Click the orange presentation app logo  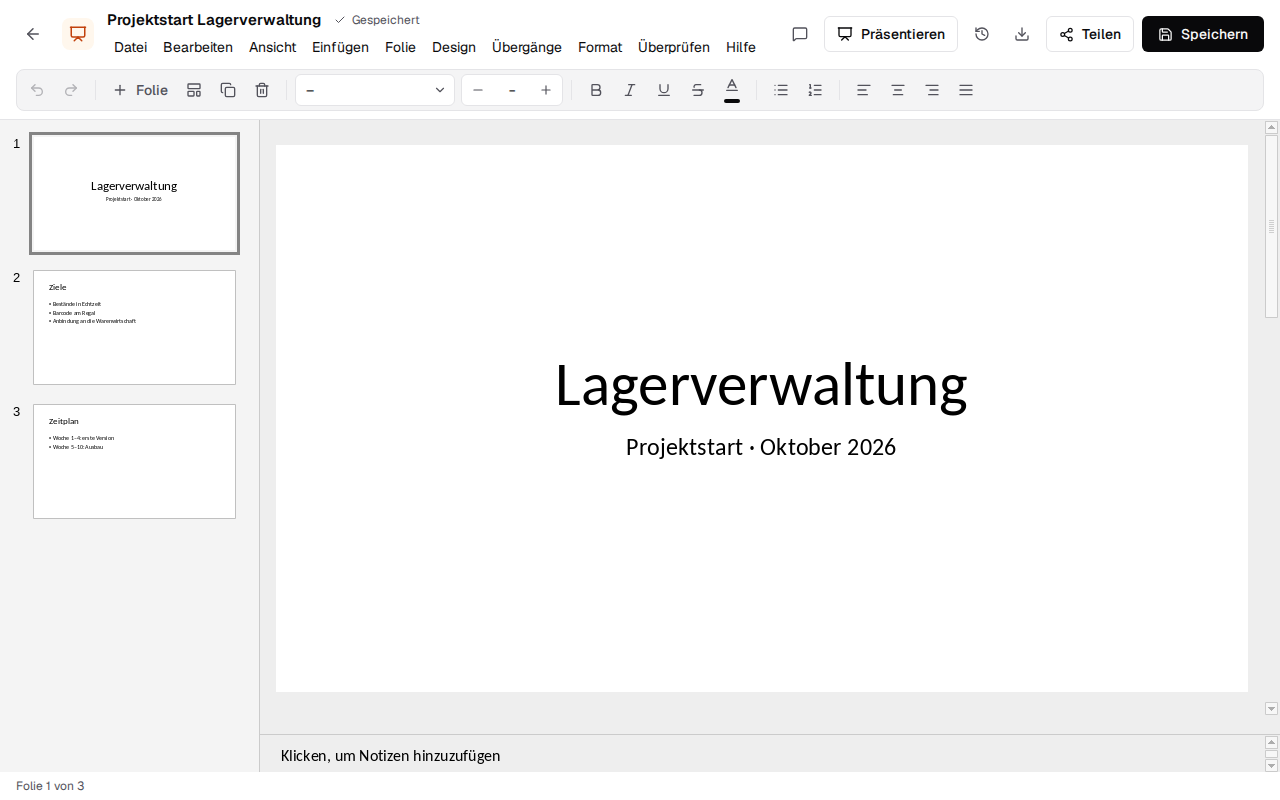(x=78, y=34)
